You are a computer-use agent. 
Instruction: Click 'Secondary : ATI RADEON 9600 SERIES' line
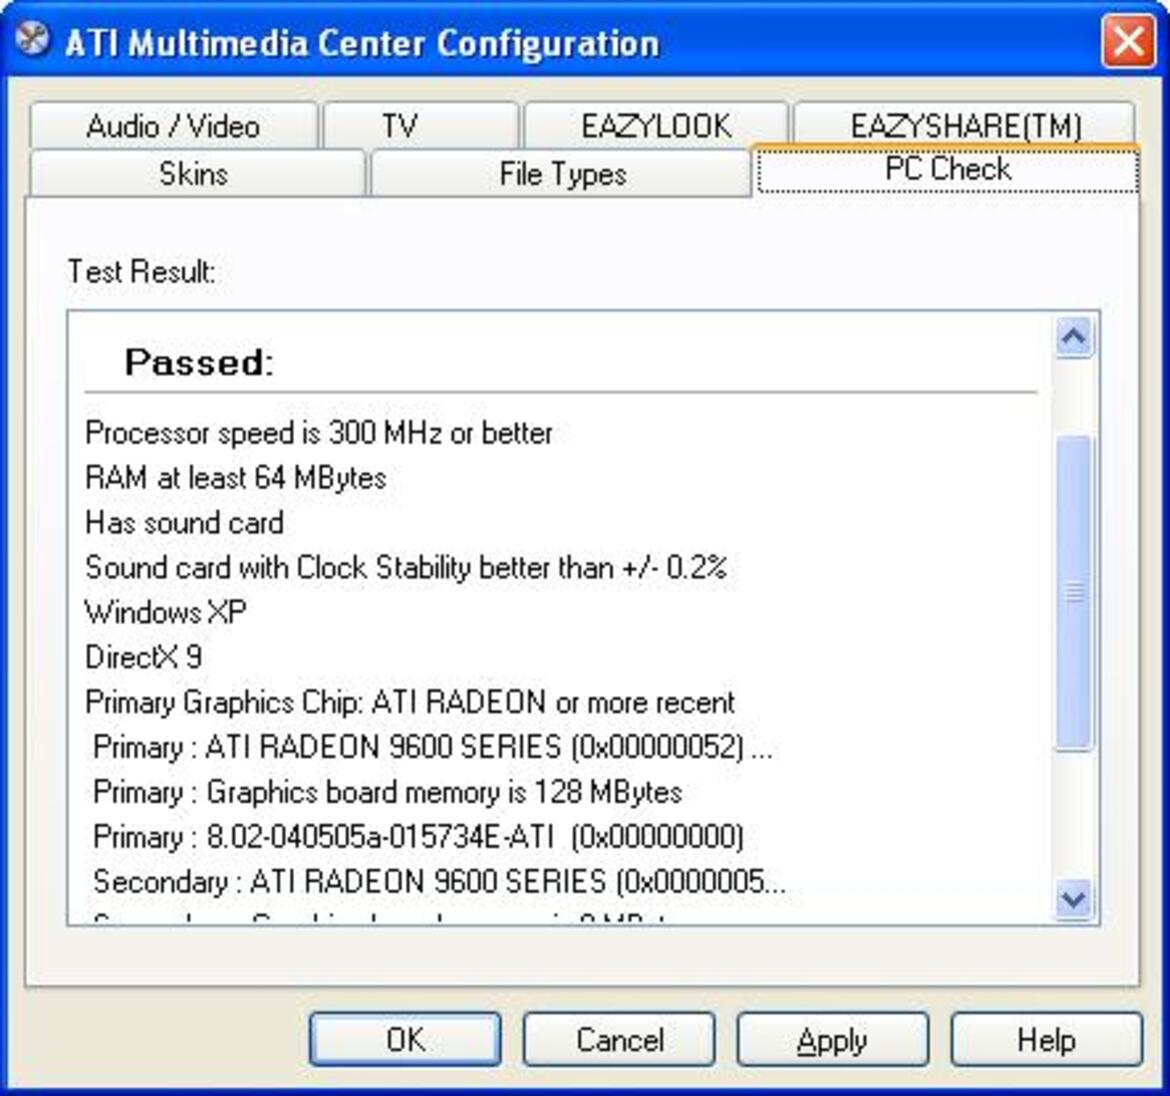tap(439, 881)
